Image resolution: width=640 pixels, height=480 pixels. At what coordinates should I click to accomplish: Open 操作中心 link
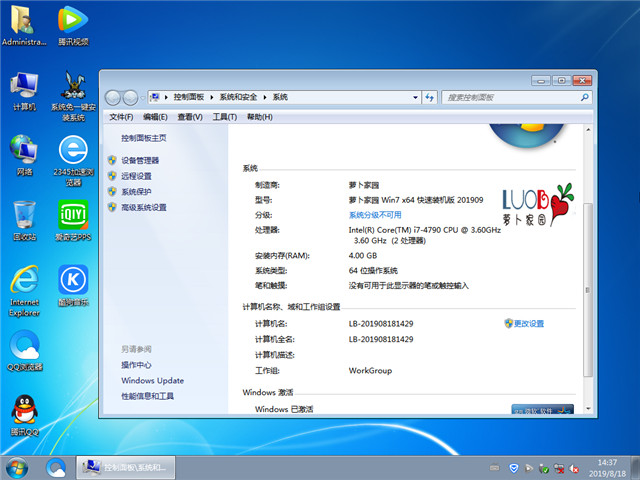[136, 365]
